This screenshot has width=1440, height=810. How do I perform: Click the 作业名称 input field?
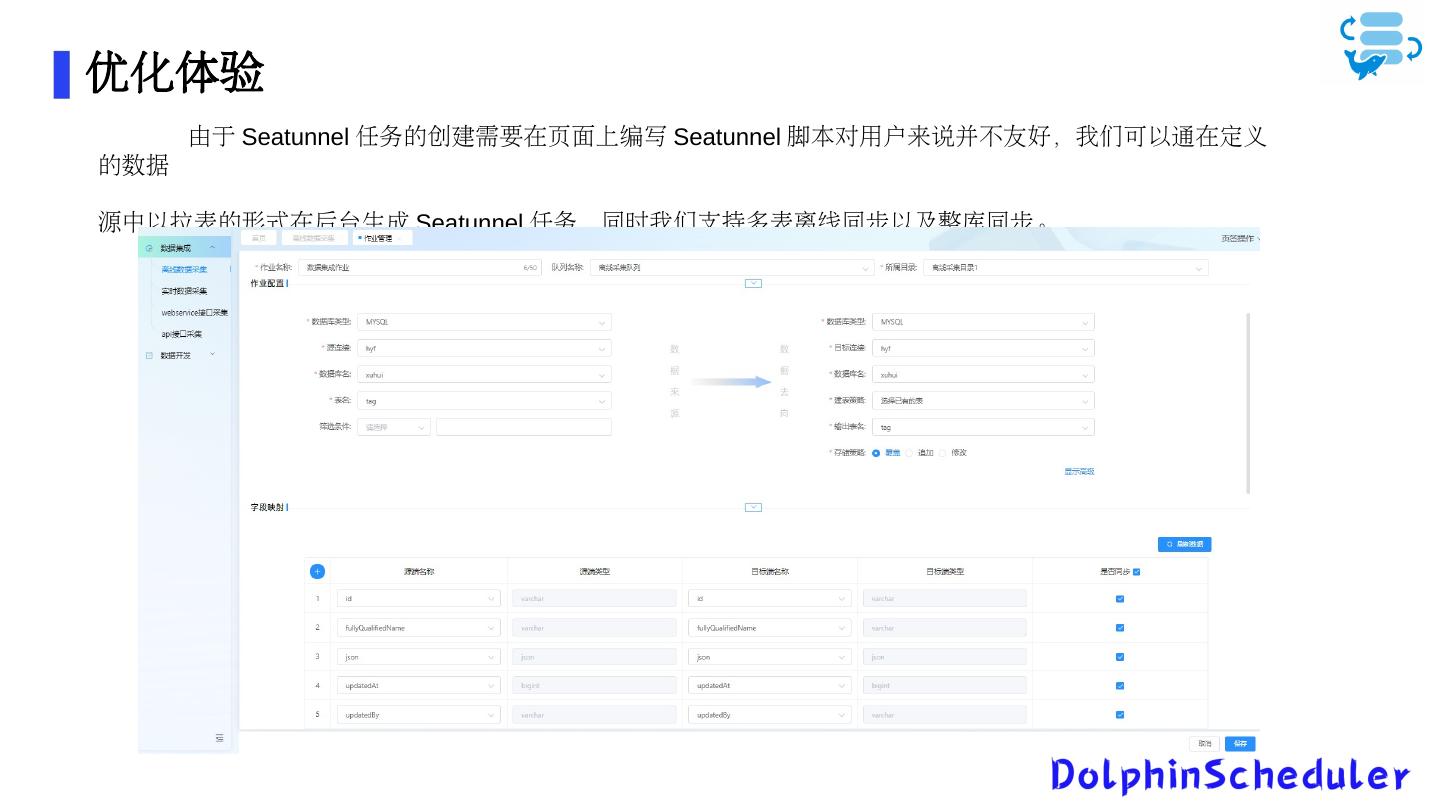click(x=420, y=268)
